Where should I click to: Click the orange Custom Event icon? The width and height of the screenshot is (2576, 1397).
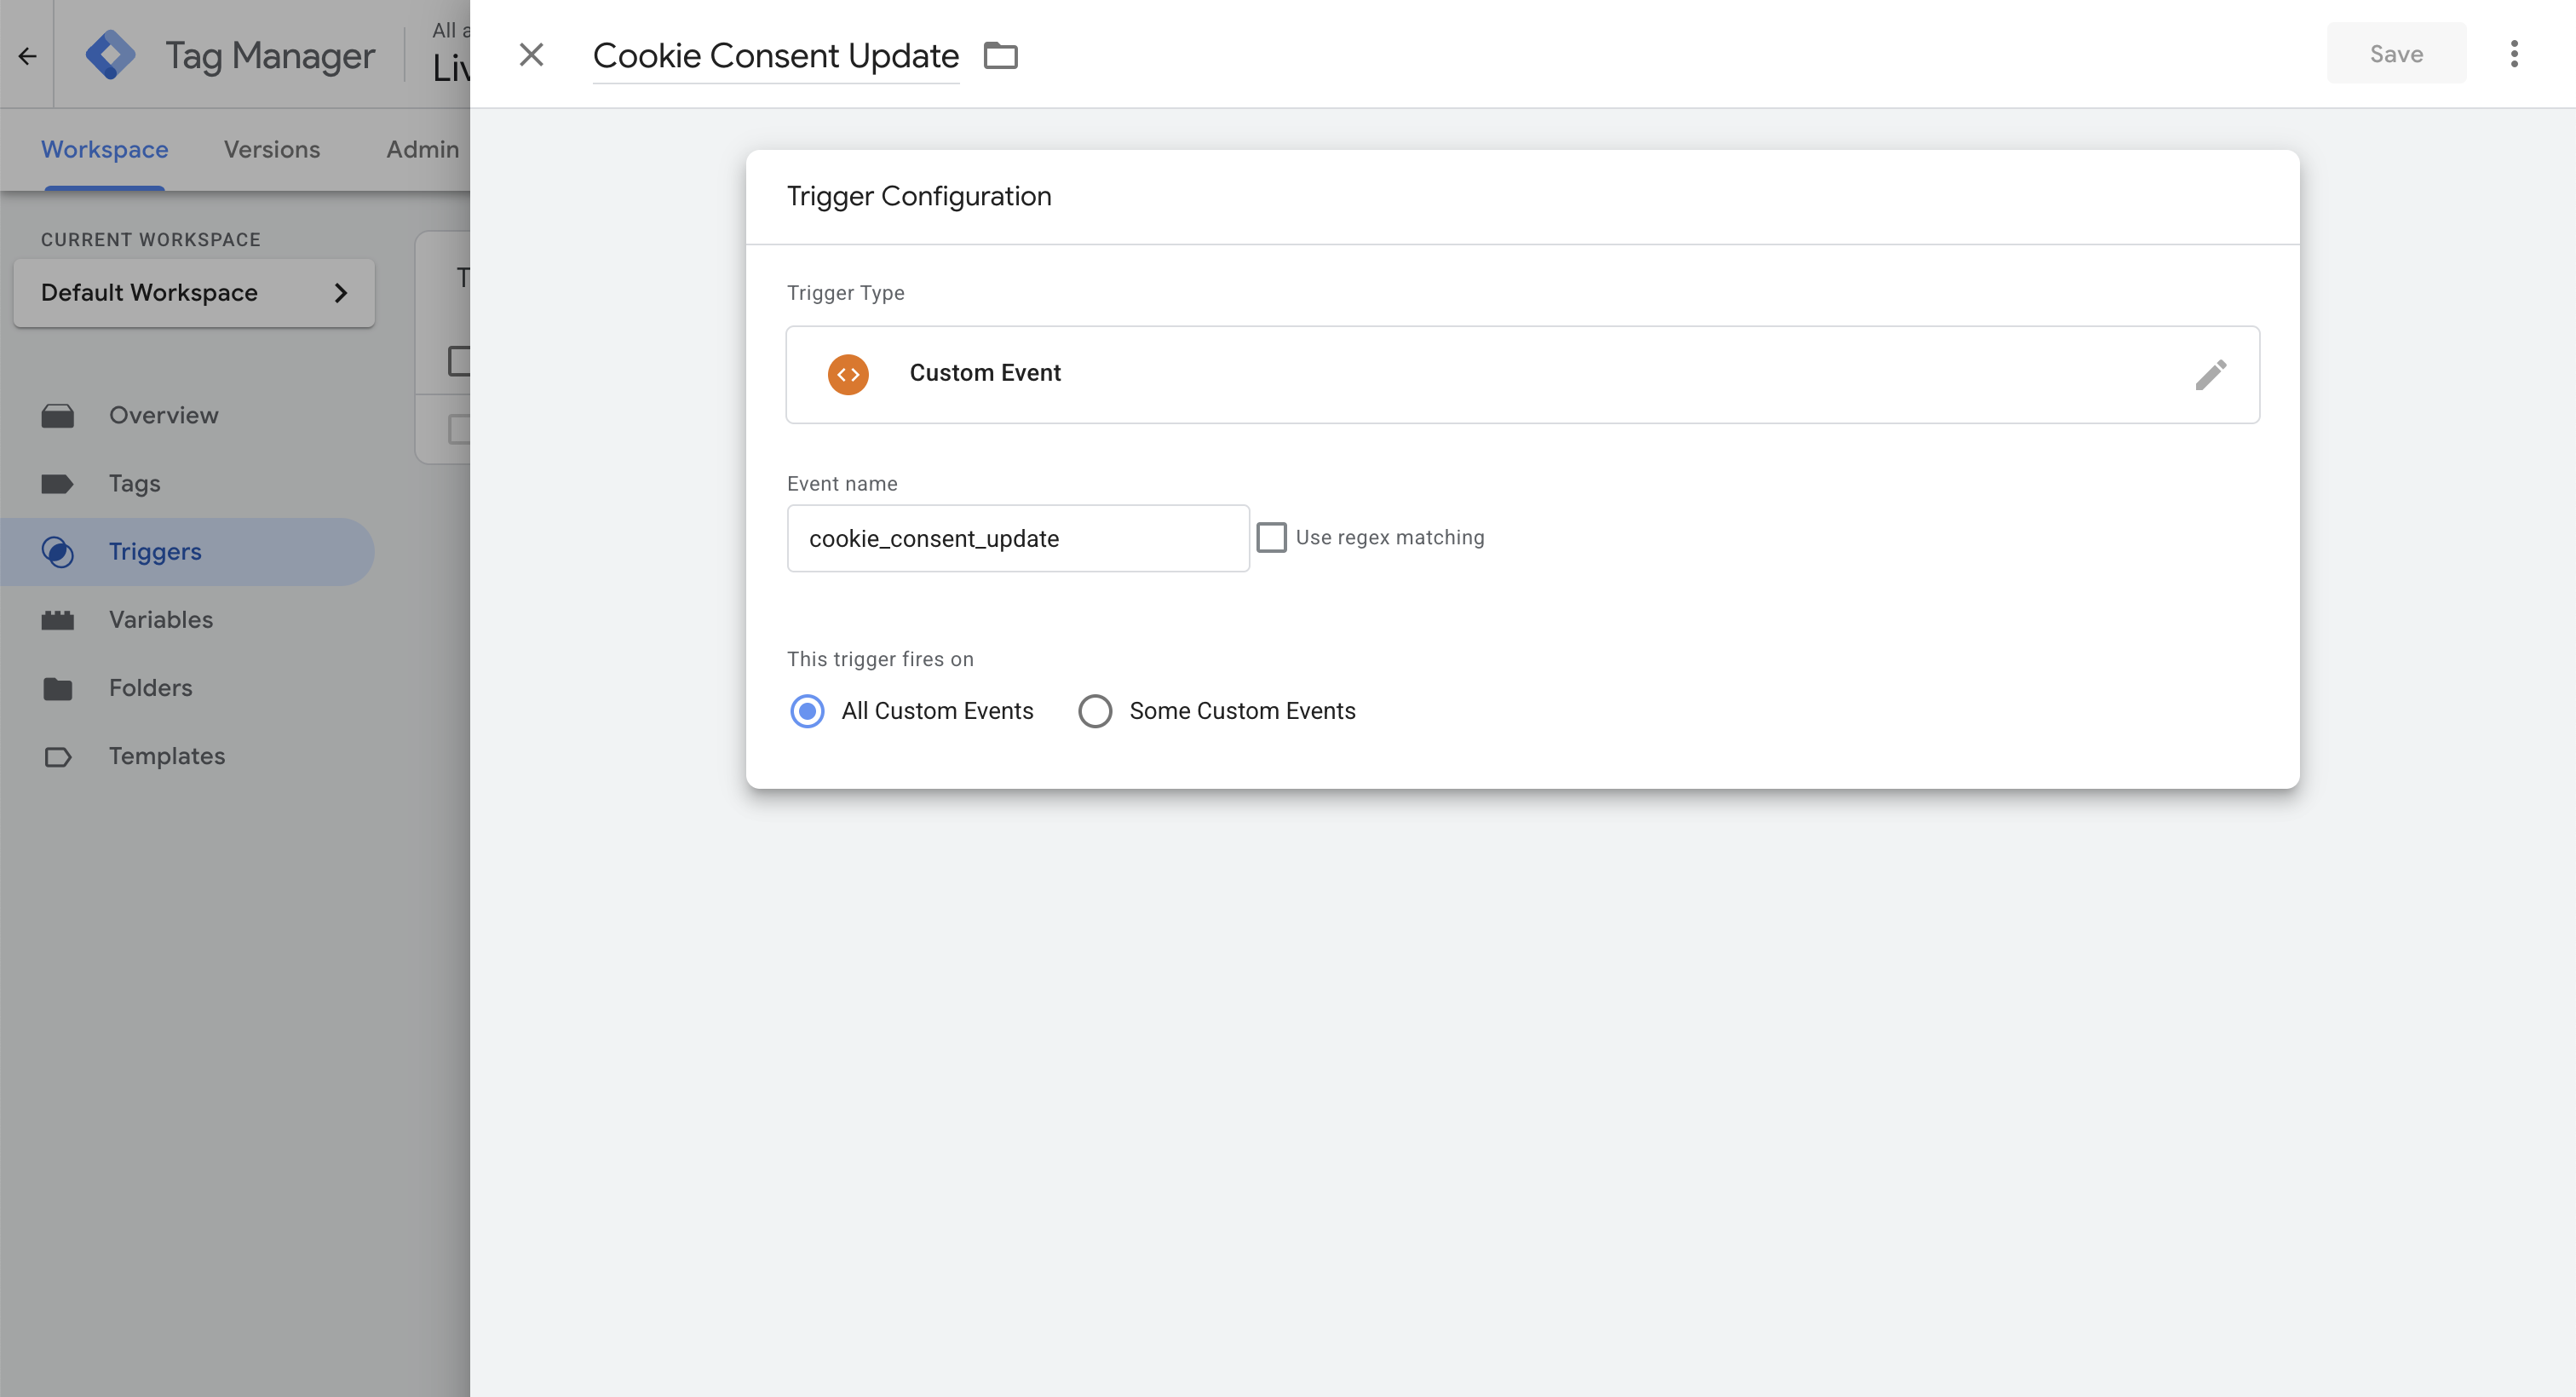[x=848, y=374]
